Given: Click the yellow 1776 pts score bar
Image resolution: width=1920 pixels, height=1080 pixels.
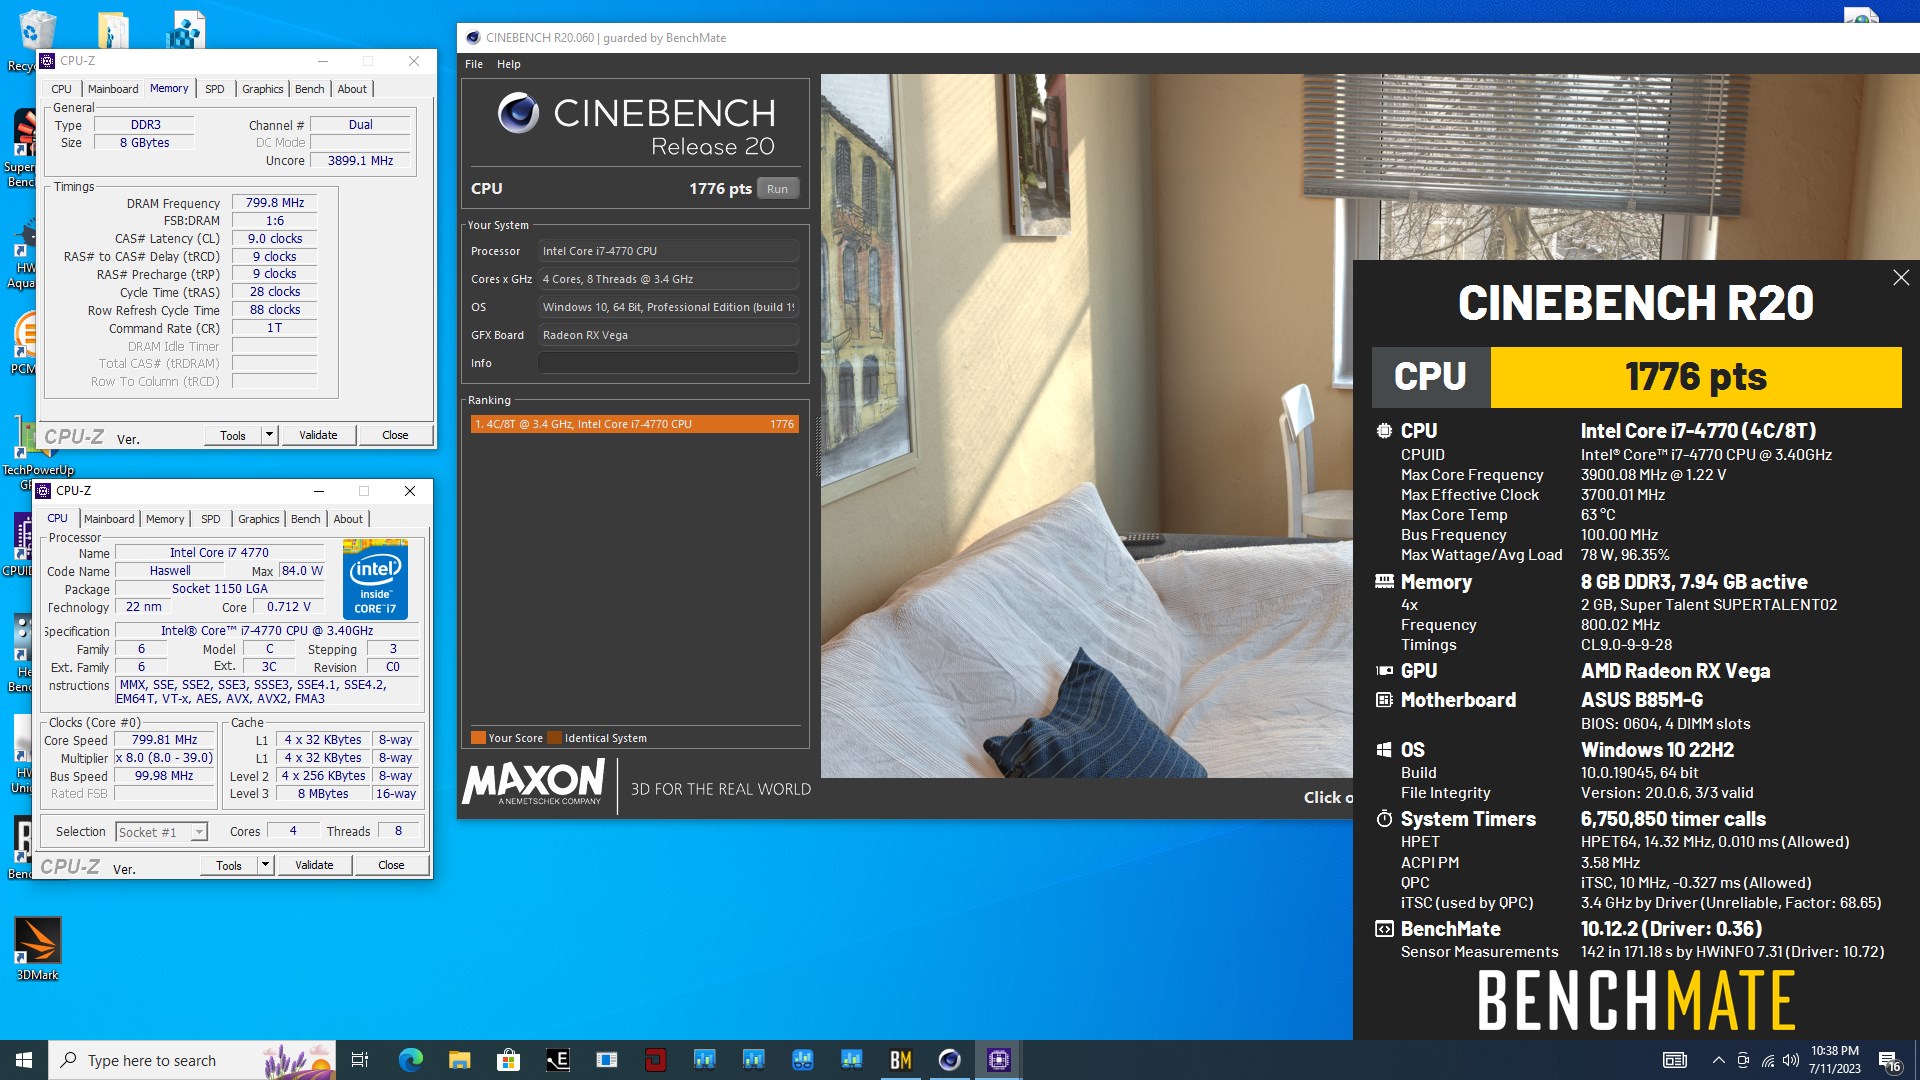Looking at the screenshot, I should pos(1696,377).
